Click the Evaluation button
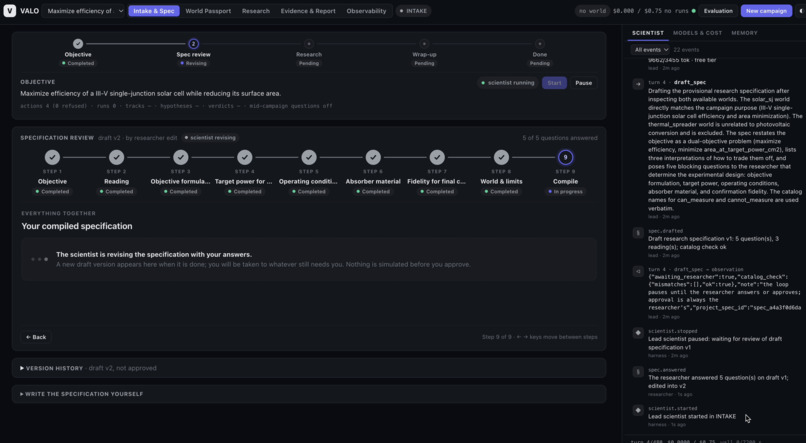806x443 pixels. (718, 11)
